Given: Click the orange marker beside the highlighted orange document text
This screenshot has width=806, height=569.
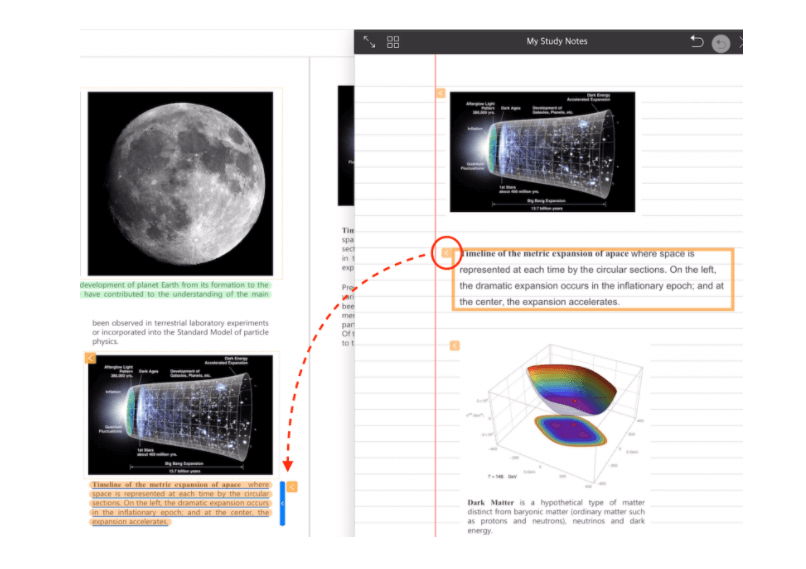Looking at the screenshot, I should coord(292,487).
